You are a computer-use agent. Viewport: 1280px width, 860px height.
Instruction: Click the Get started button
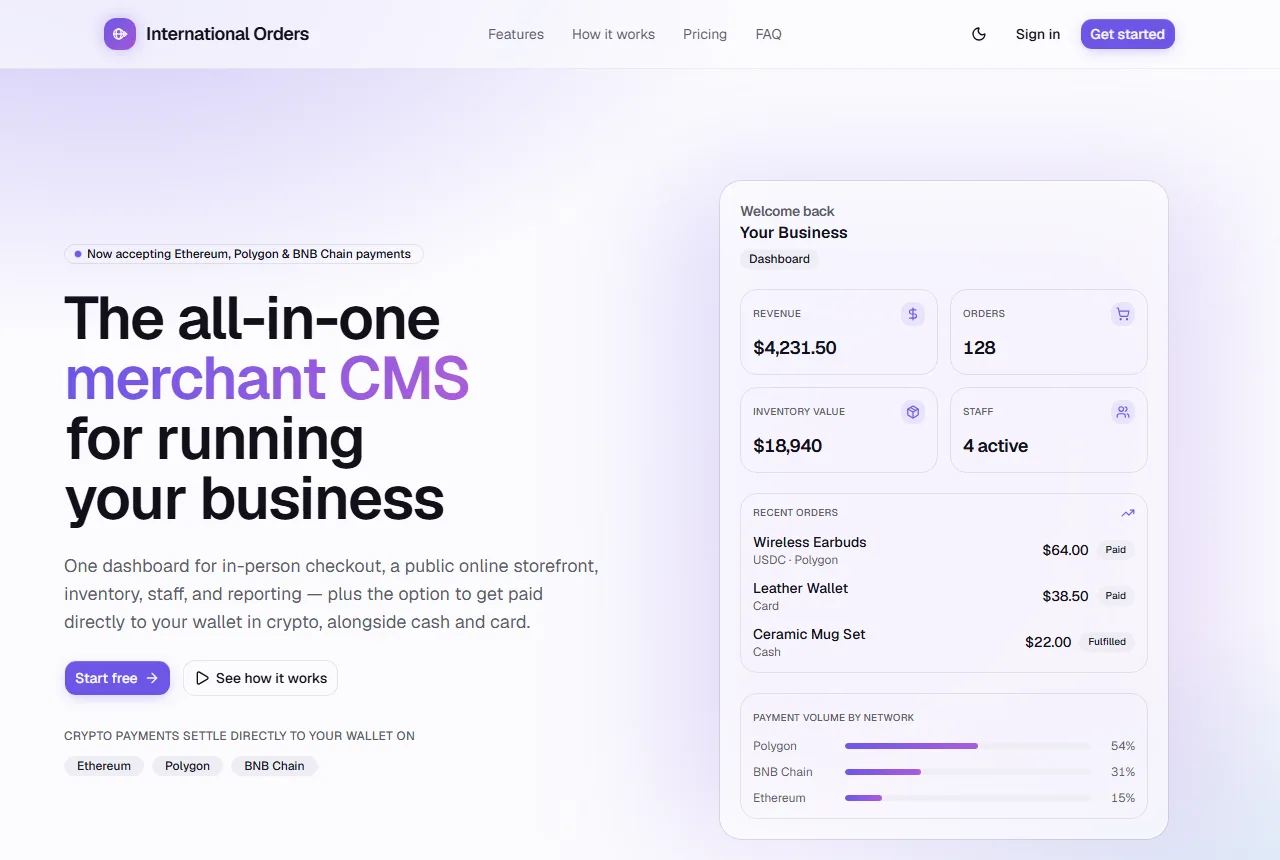pos(1128,34)
